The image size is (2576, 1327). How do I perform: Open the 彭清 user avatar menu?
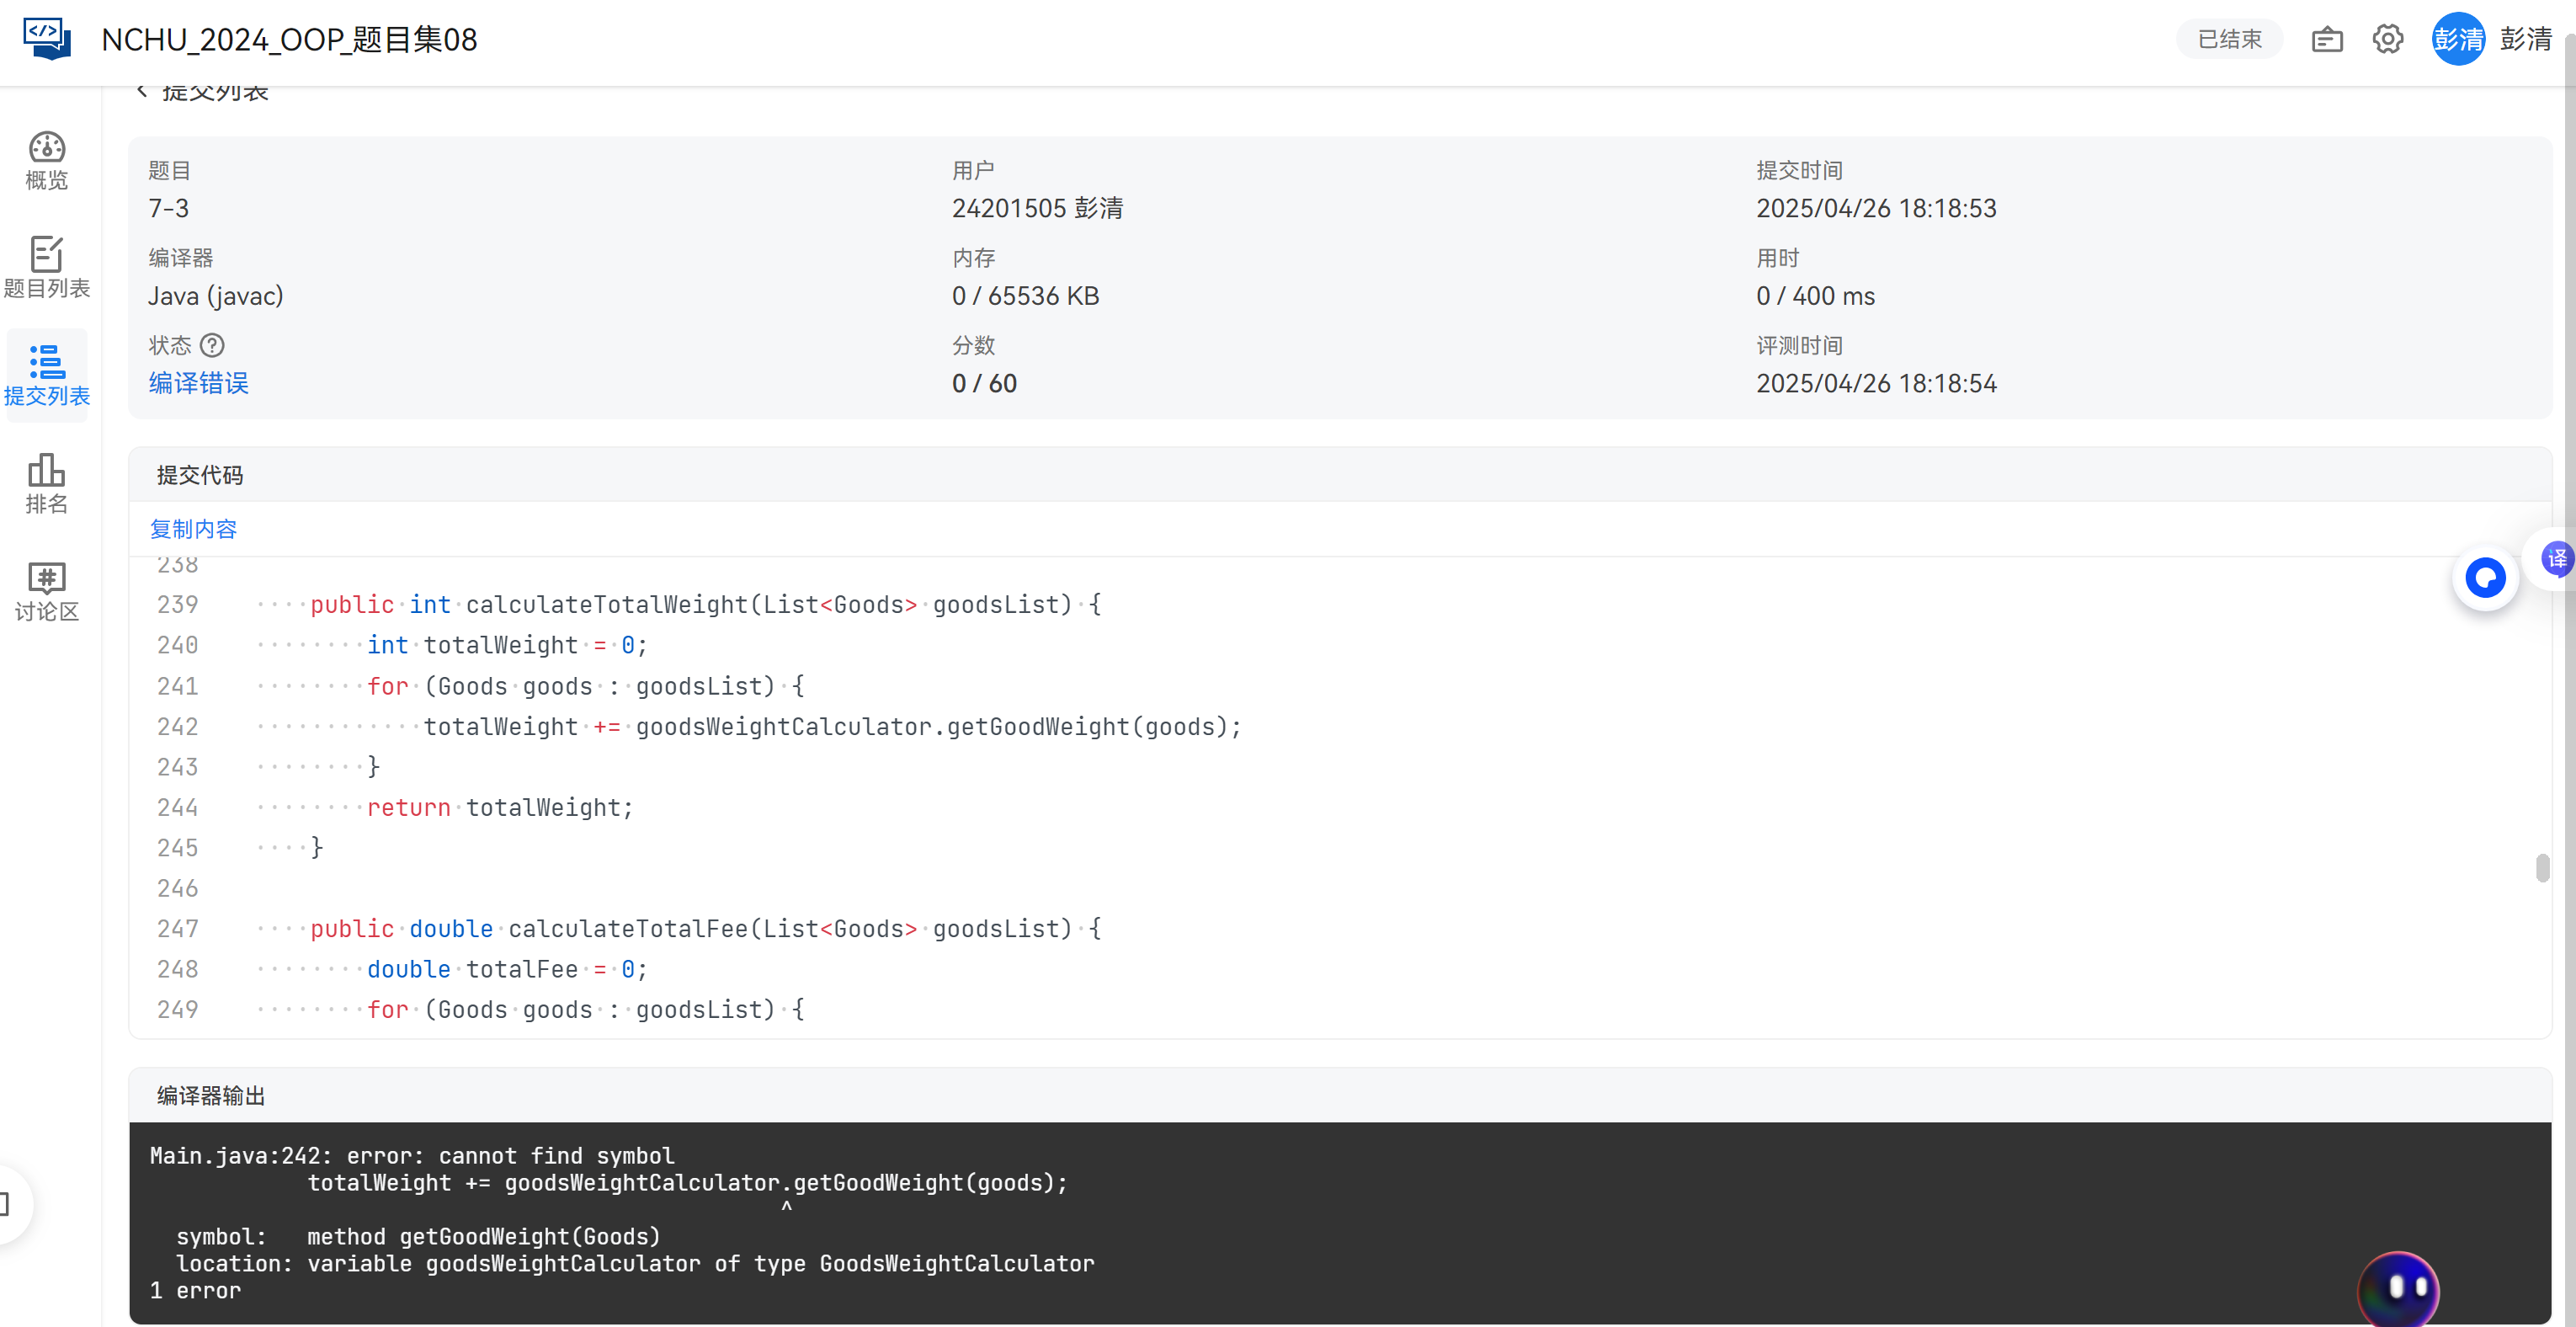(2457, 39)
